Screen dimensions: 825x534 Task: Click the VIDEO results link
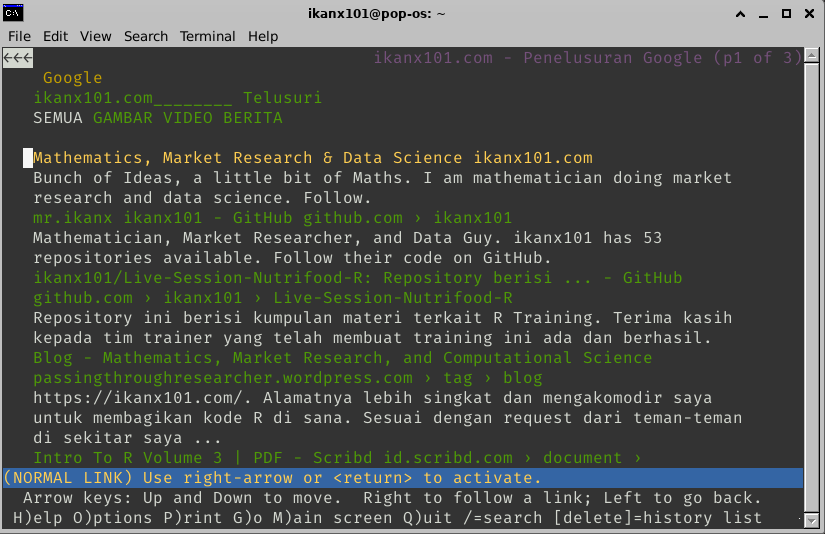[x=188, y=118]
